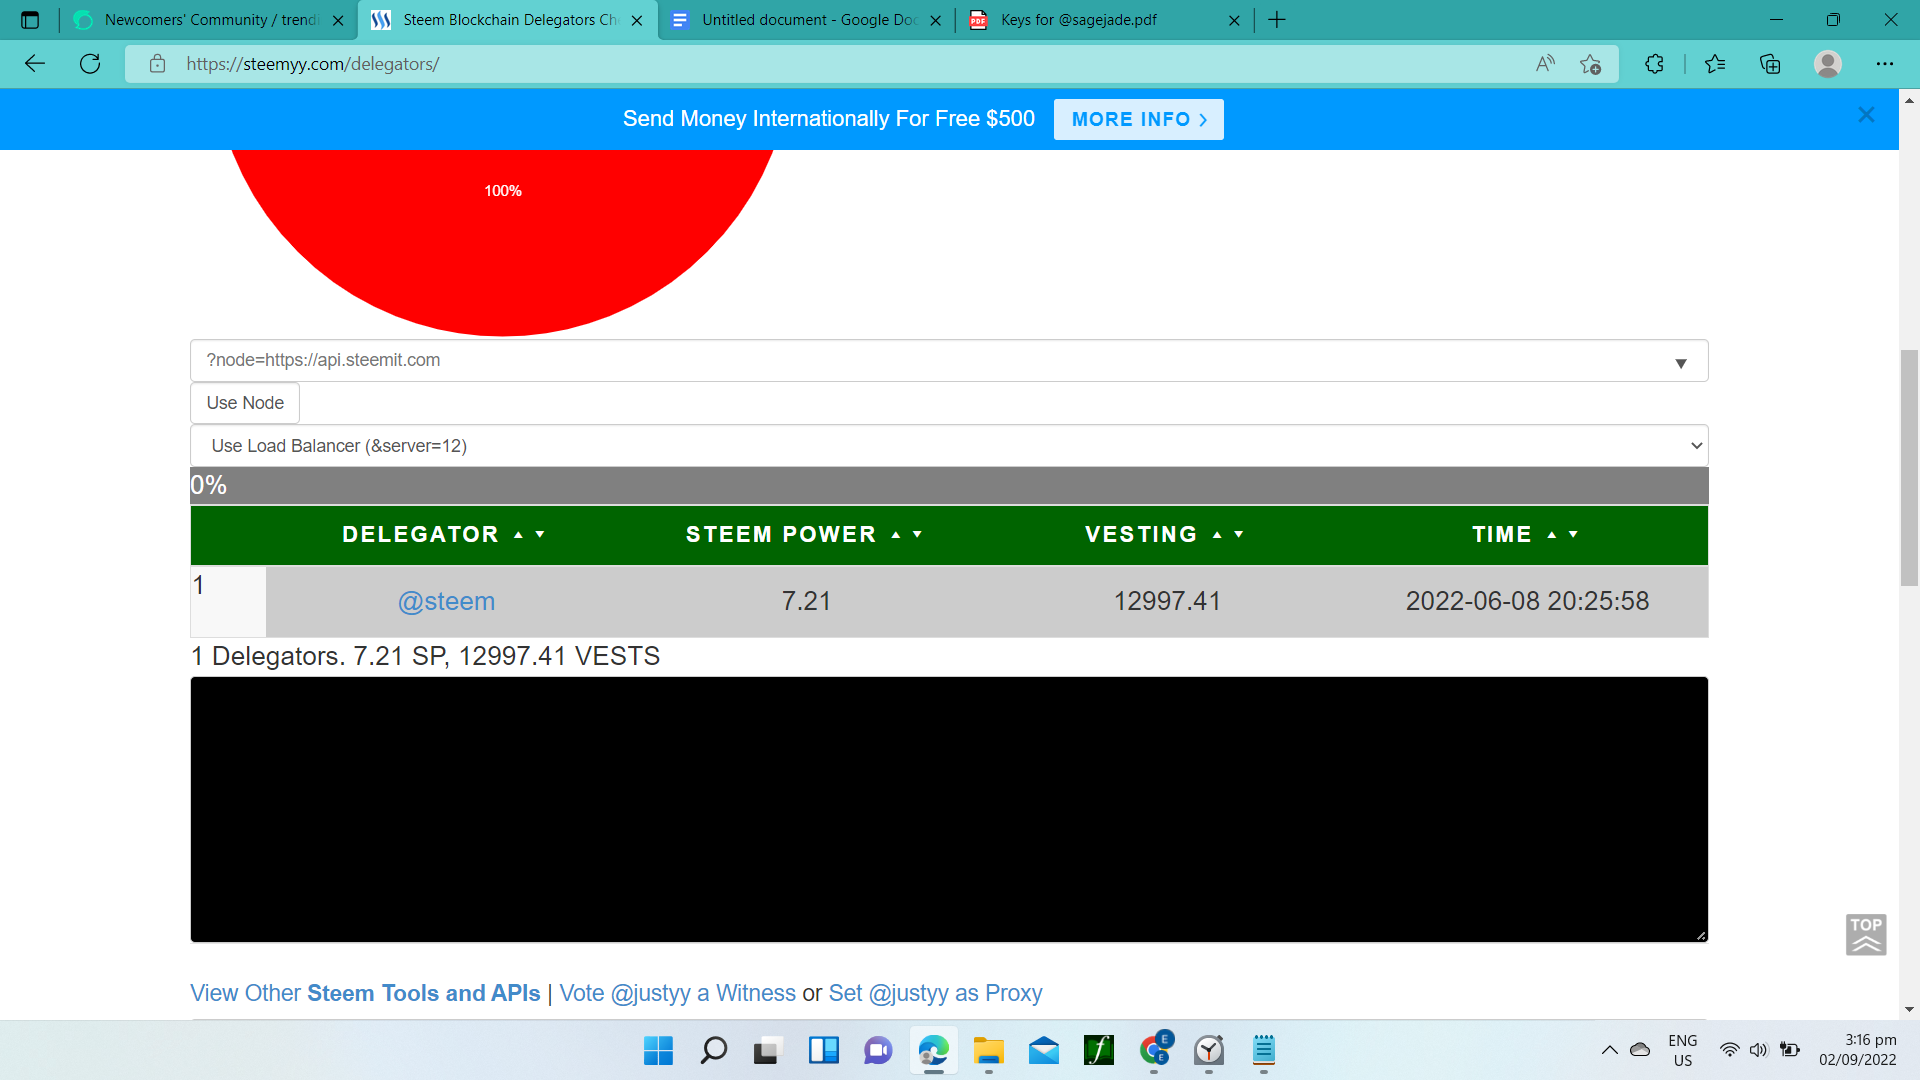Activate the Read aloud icon
The height and width of the screenshot is (1080, 1920).
(1545, 64)
